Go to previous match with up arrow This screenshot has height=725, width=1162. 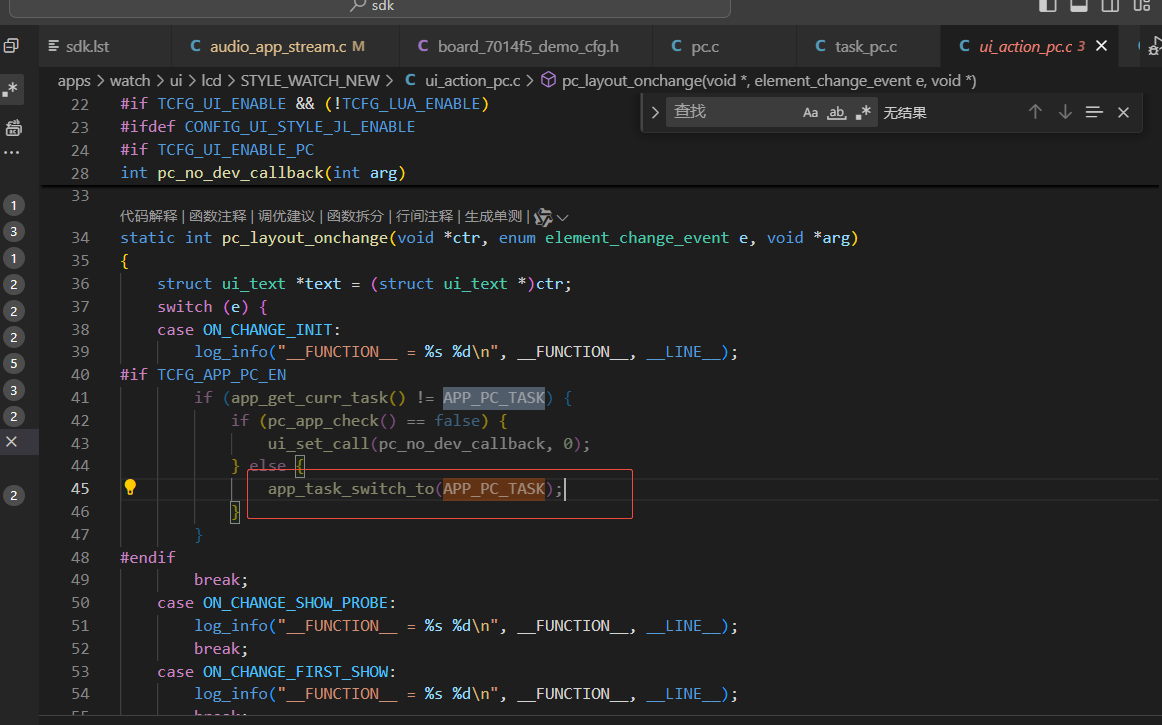click(x=1035, y=112)
